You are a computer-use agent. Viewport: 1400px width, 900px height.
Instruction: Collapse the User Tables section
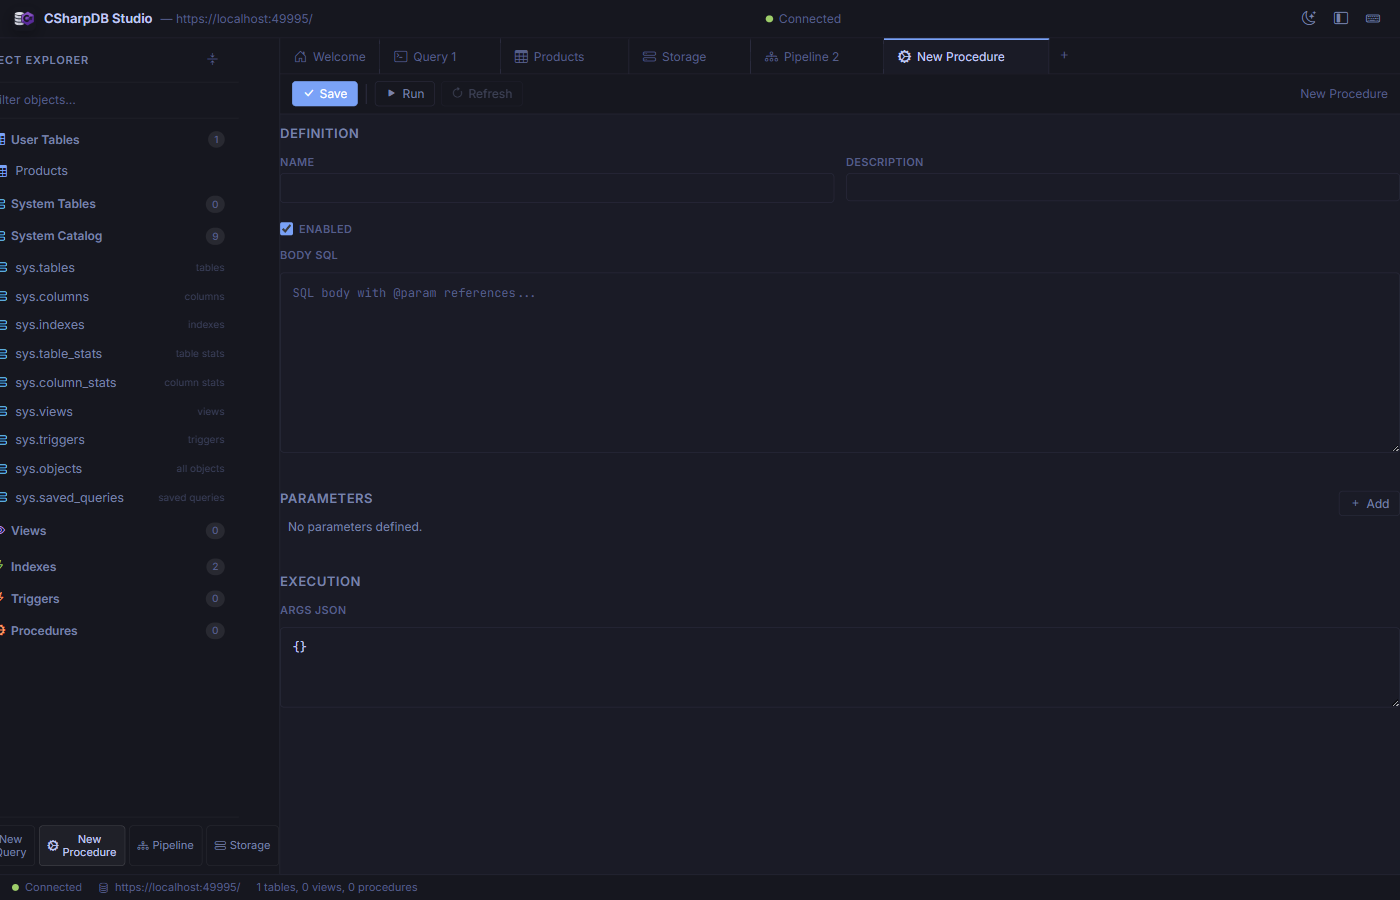pos(45,139)
